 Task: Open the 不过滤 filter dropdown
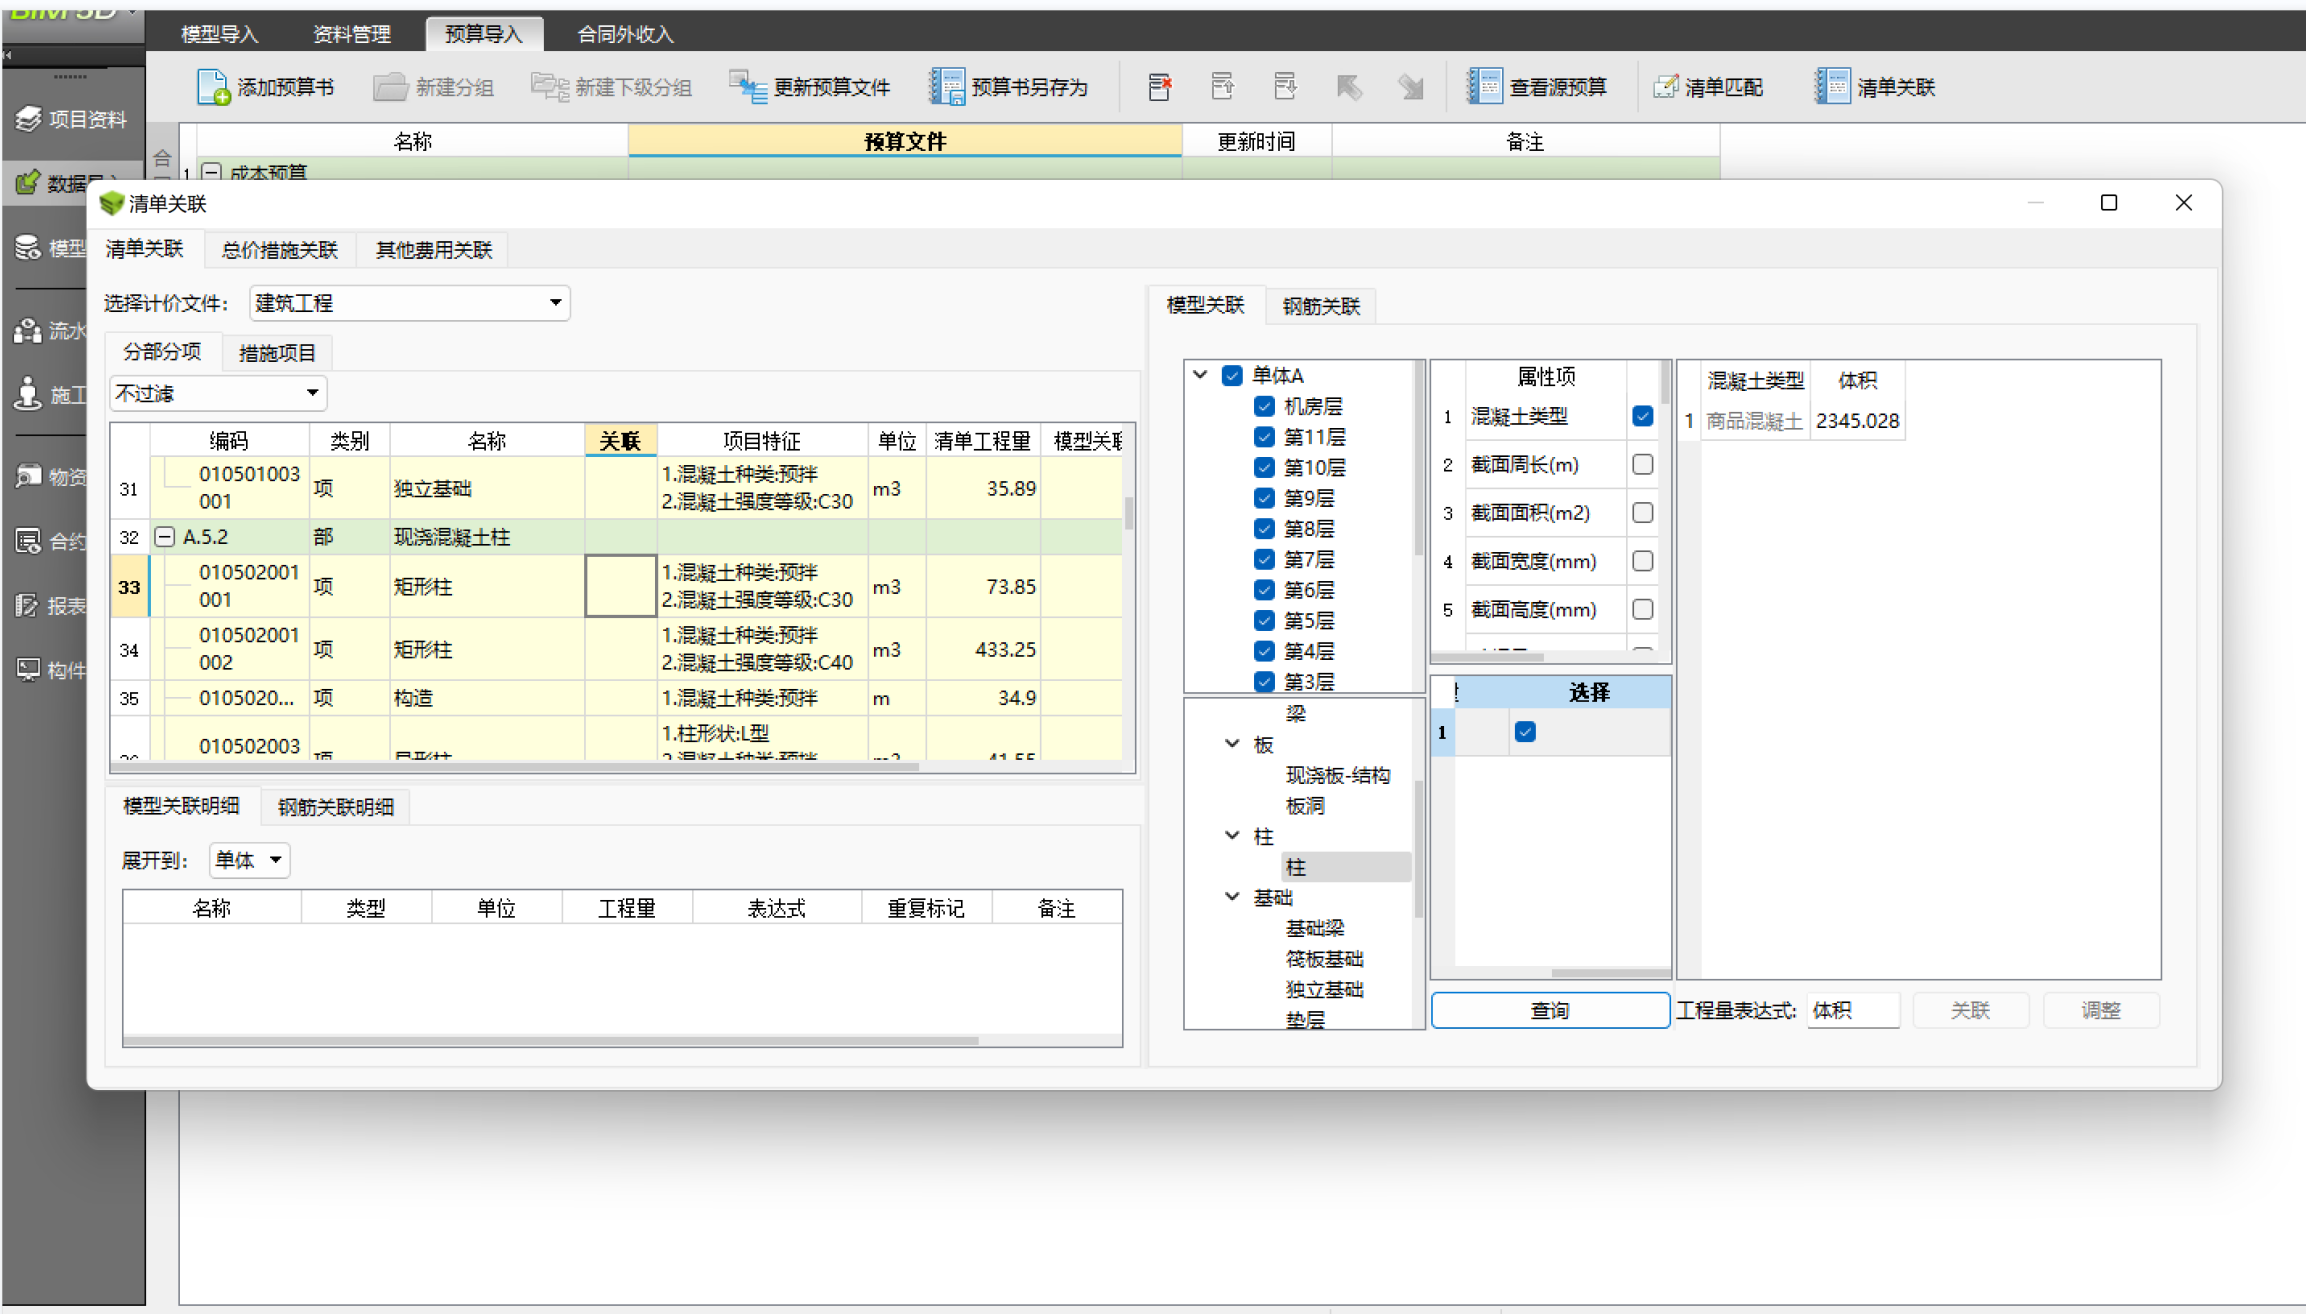tap(218, 393)
